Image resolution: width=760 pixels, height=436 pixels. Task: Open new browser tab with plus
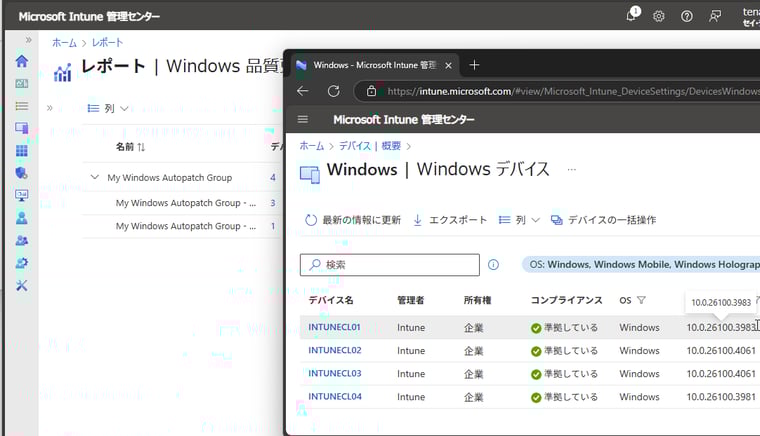pyautogui.click(x=475, y=65)
